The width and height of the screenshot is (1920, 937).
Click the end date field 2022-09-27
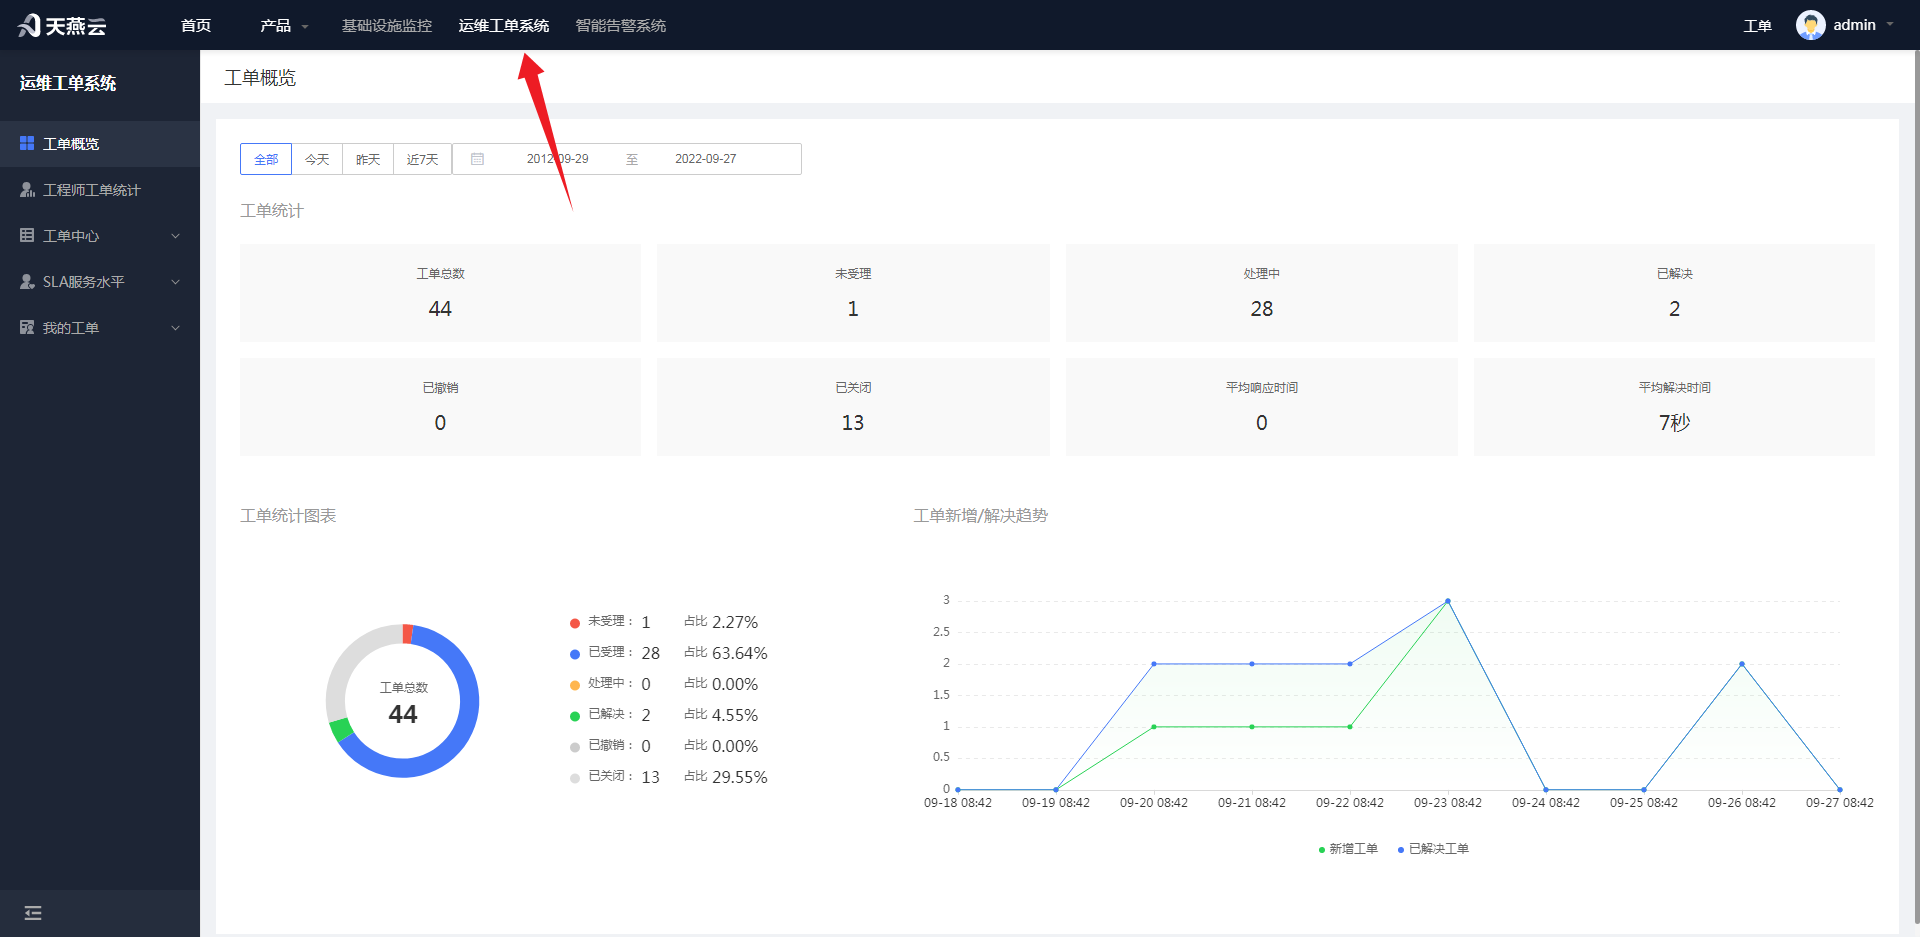706,159
